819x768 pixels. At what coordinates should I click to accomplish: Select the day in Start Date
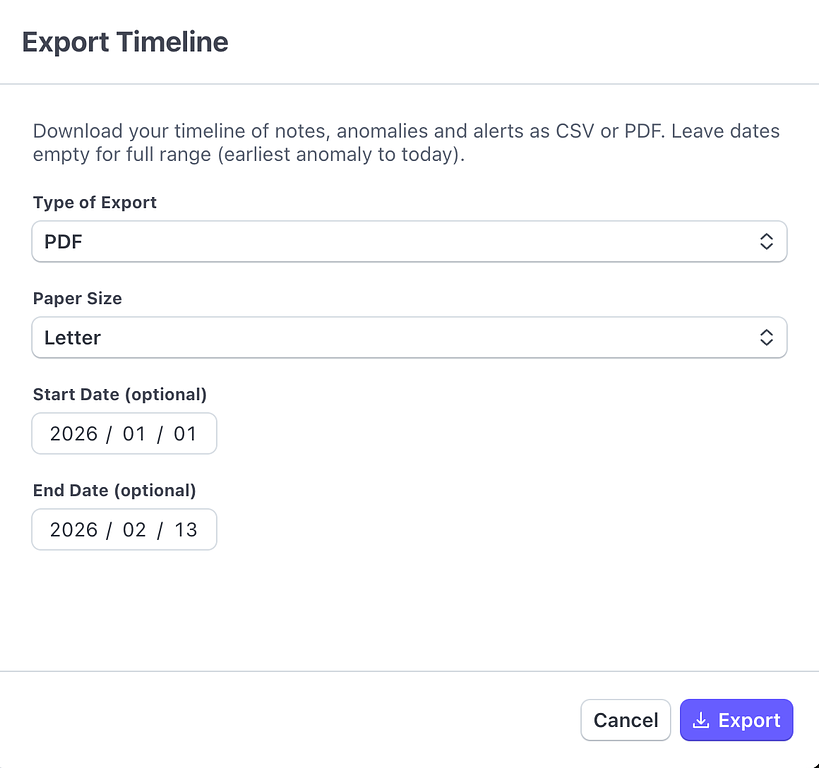[185, 434]
